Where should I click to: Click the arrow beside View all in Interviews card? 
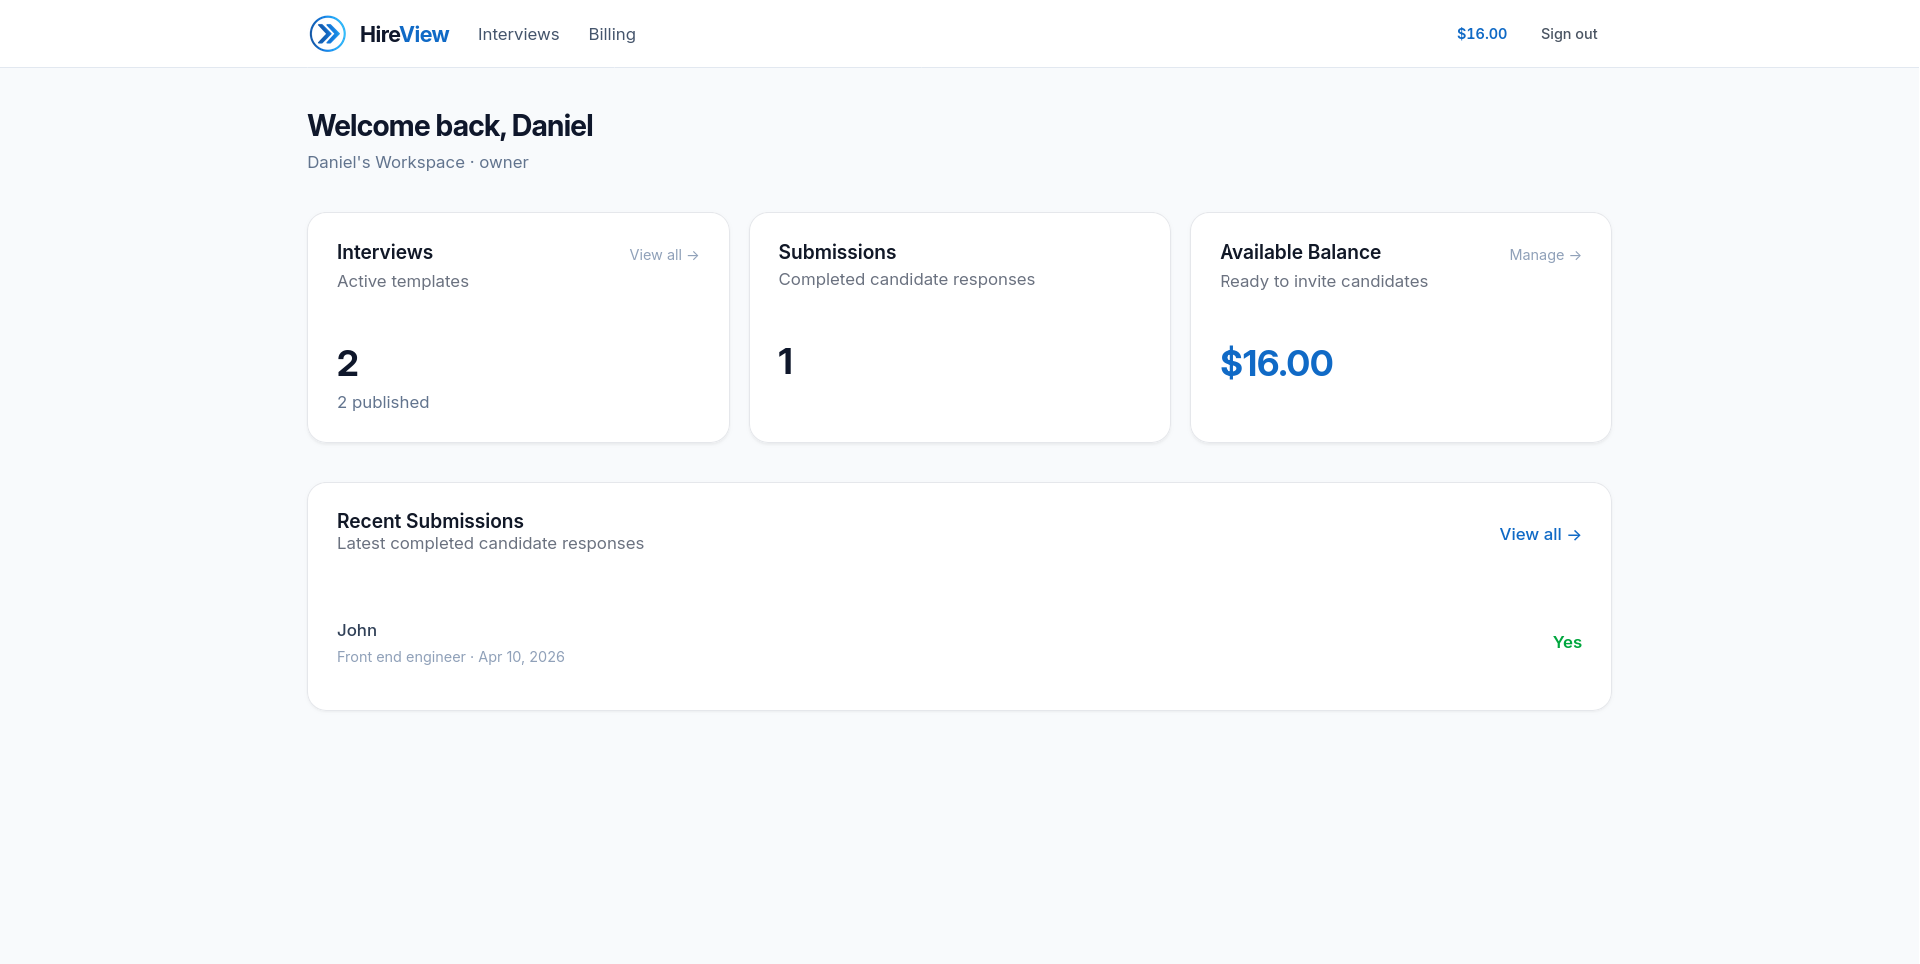coord(693,255)
